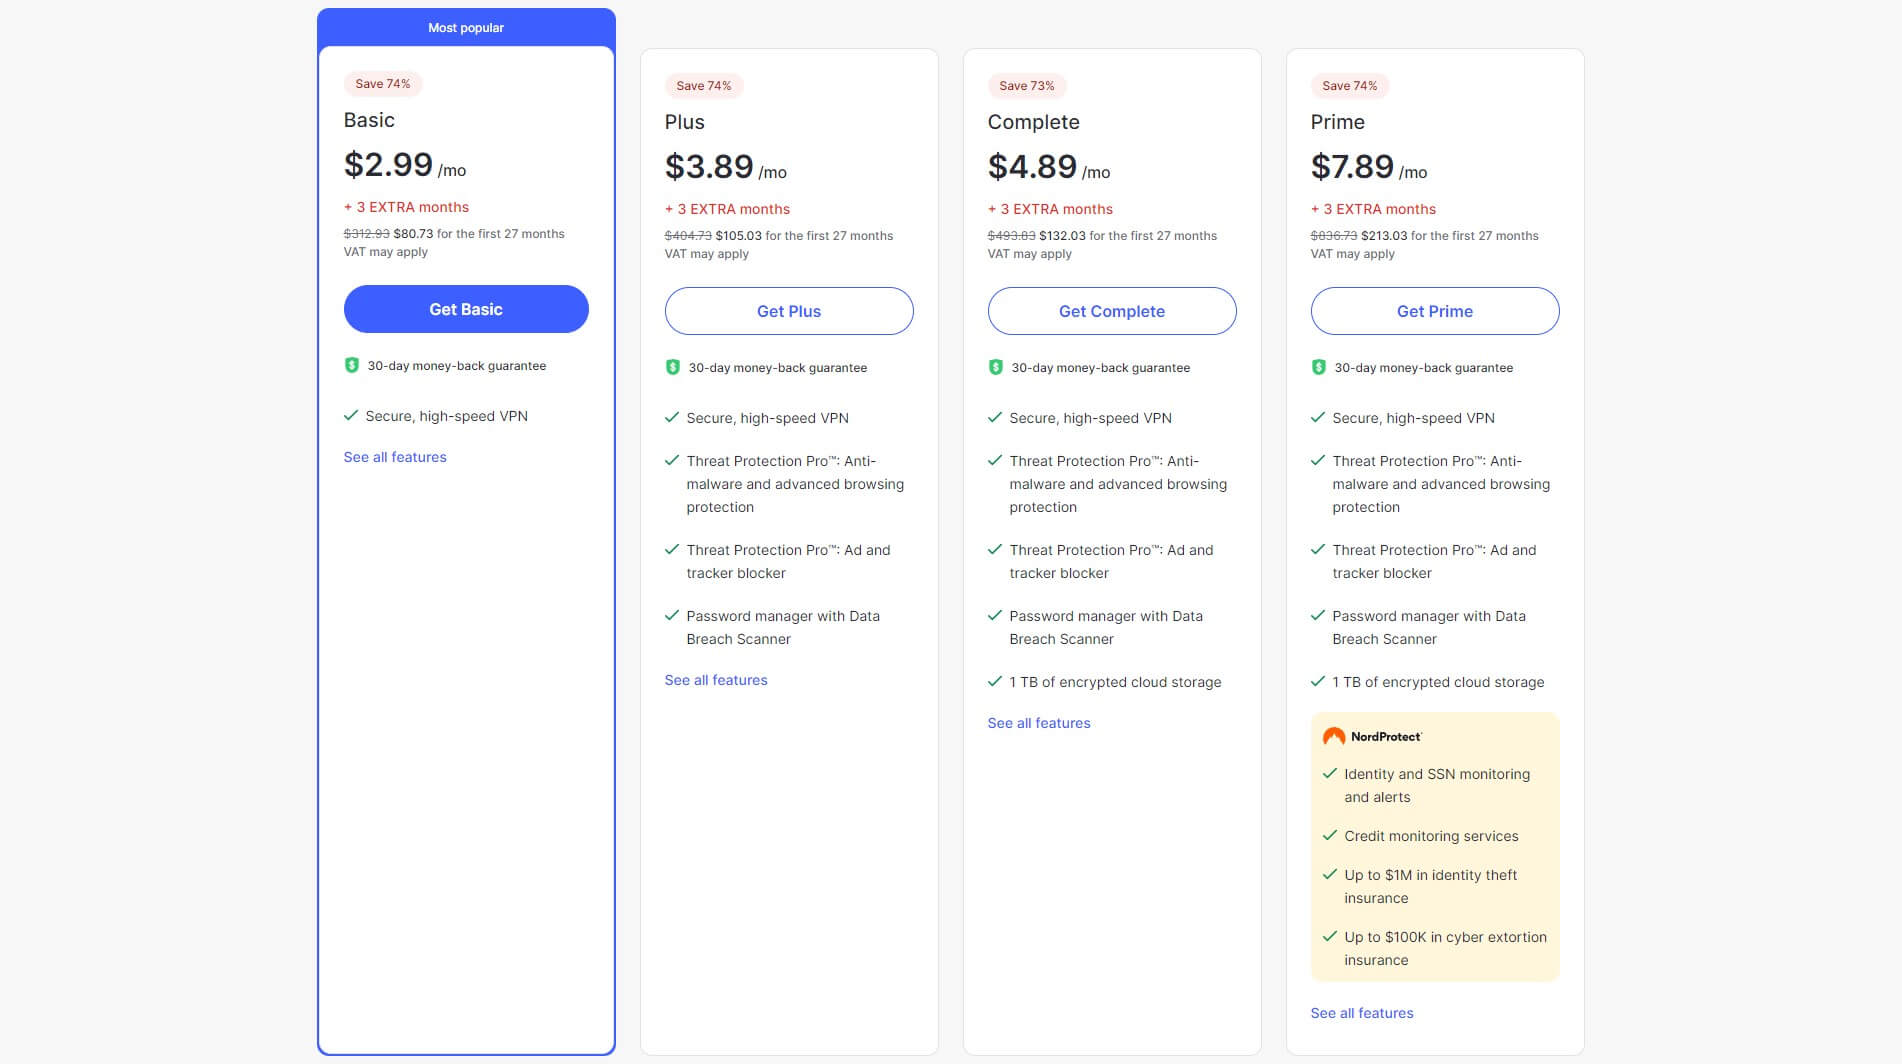Click '+ 3 EXTRA months' in Basic plan
The width and height of the screenshot is (1902, 1064).
[x=406, y=207]
